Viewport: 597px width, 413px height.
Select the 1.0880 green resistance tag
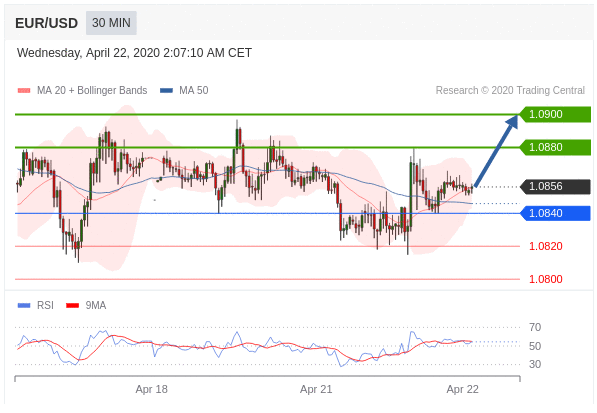click(555, 147)
